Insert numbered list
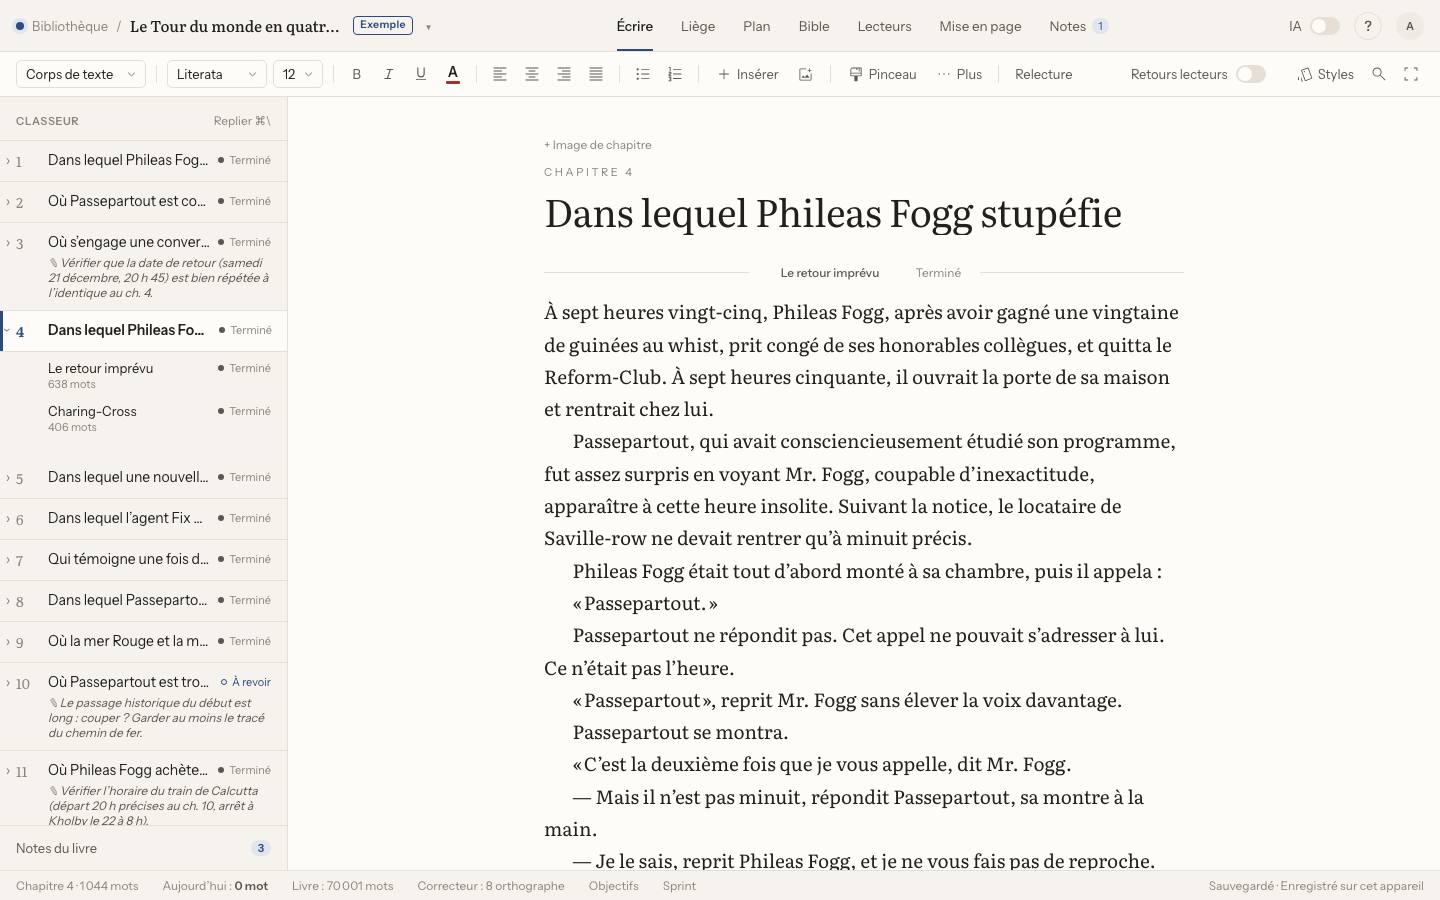The width and height of the screenshot is (1440, 900). 675,74
